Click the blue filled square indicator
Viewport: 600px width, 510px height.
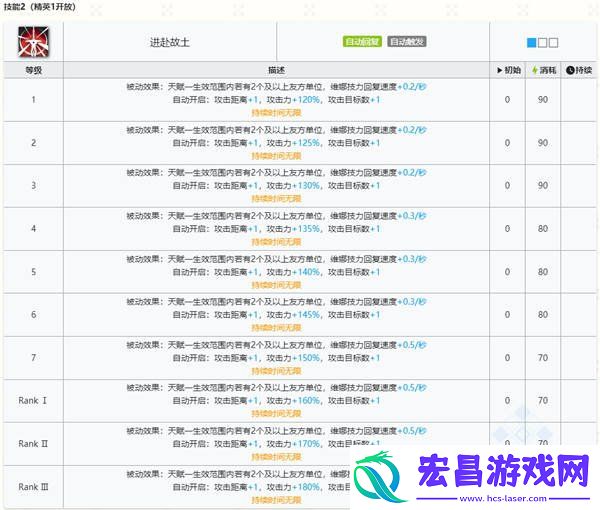coord(532,42)
